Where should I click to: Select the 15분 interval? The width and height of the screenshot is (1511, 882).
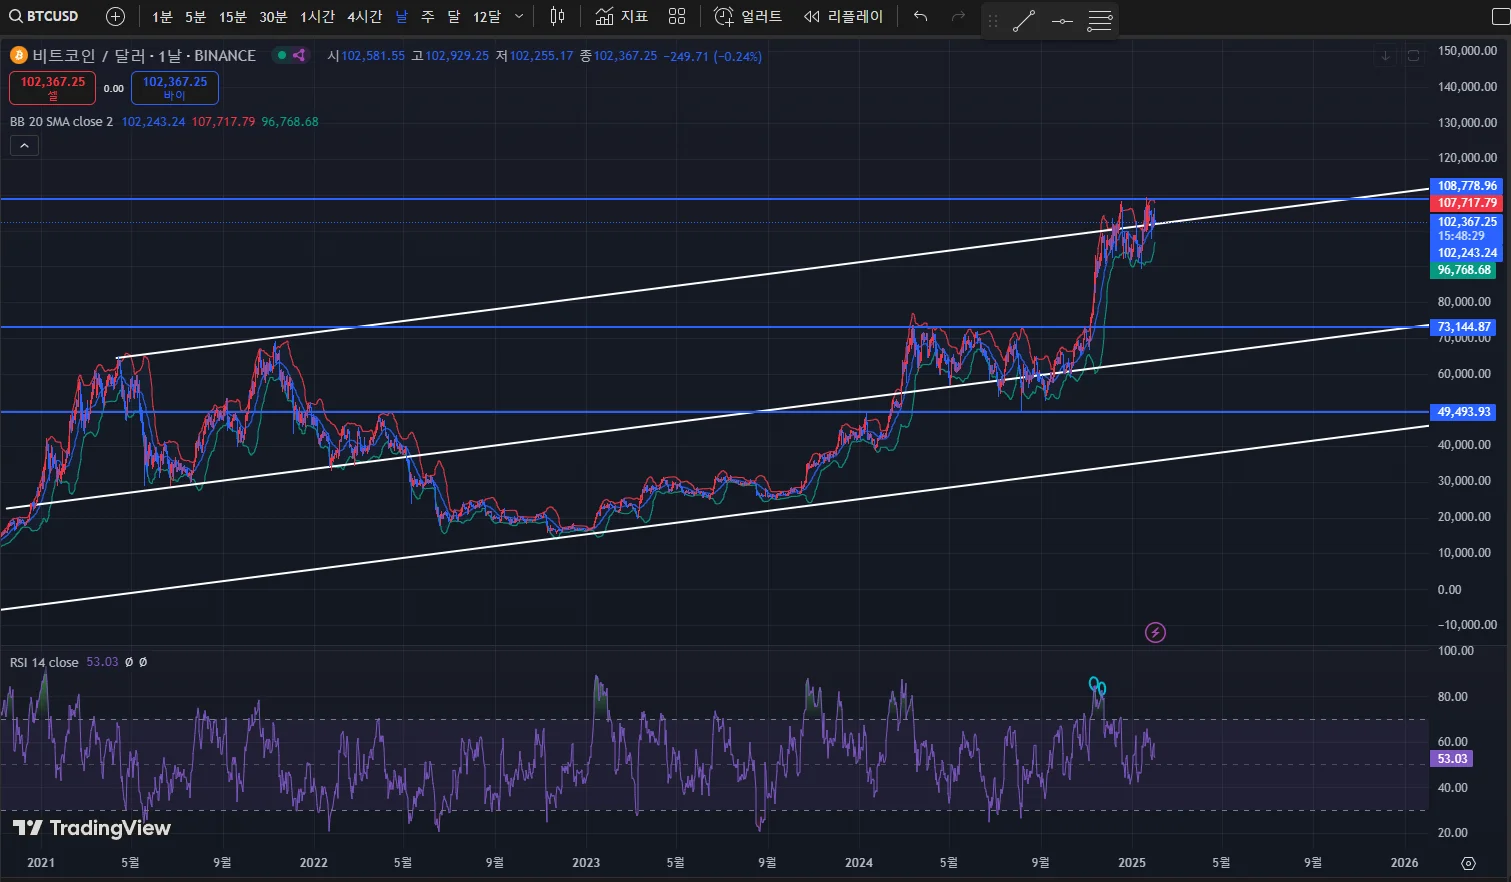click(233, 17)
